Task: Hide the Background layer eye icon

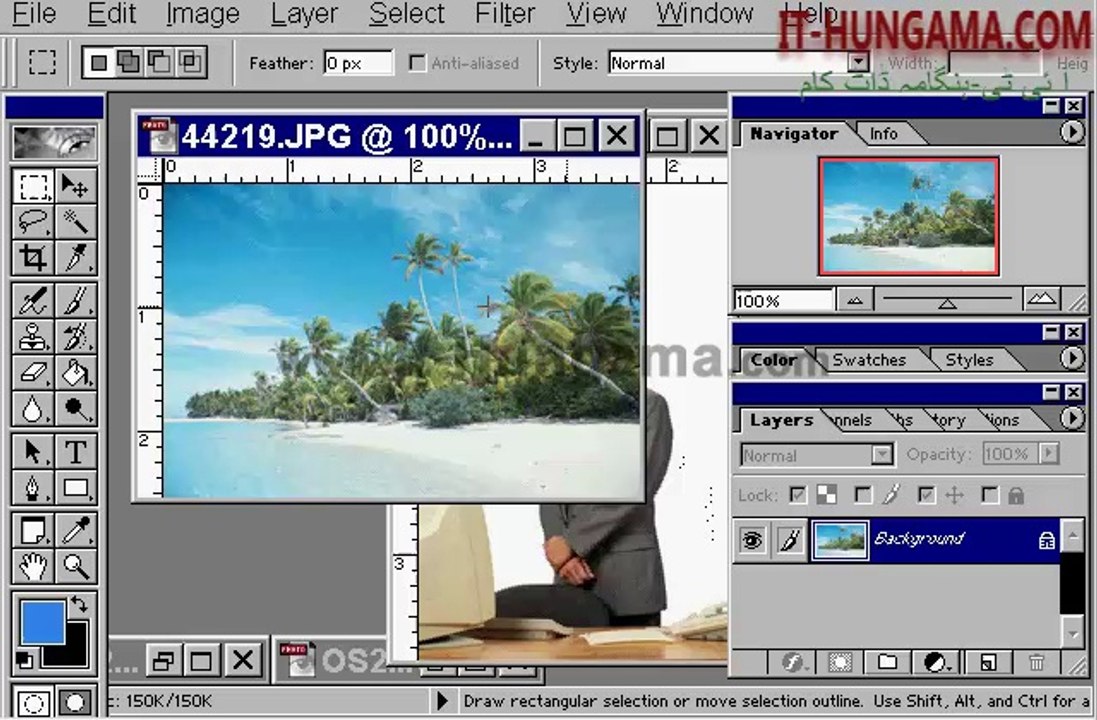Action: coord(752,540)
